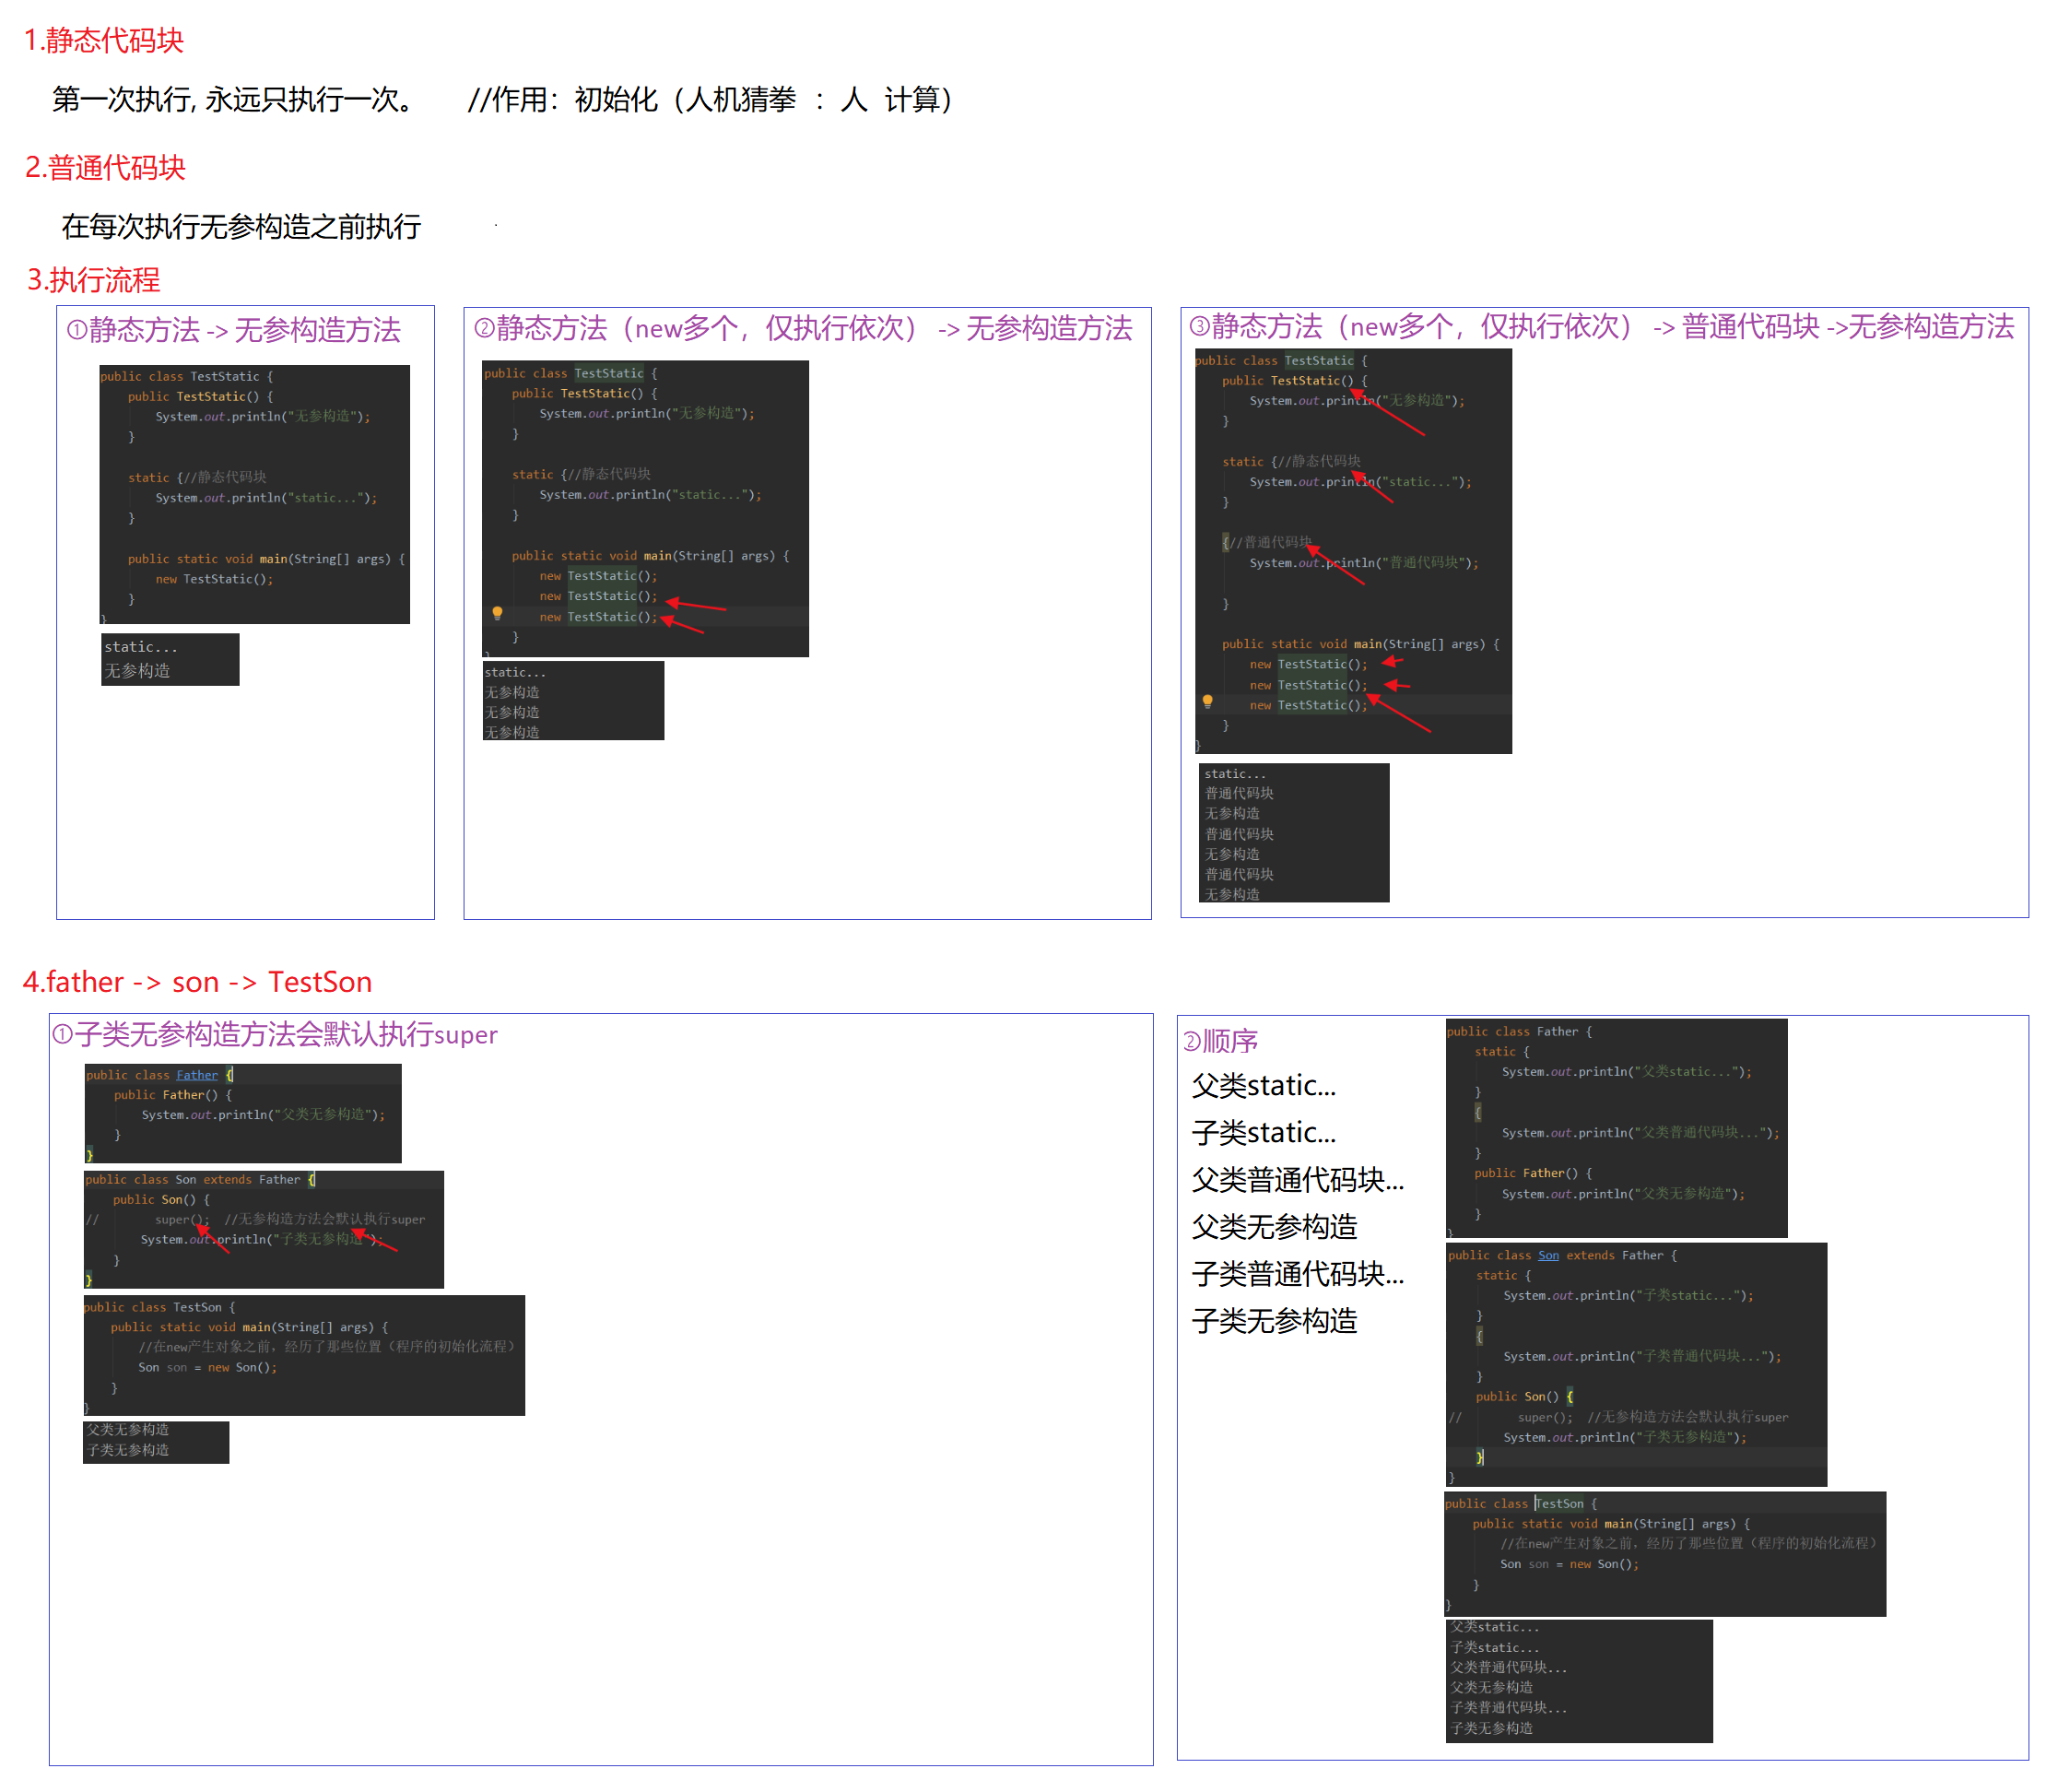
Task: Click the lightbulb icon in the third TestStatic code
Action: [1207, 701]
